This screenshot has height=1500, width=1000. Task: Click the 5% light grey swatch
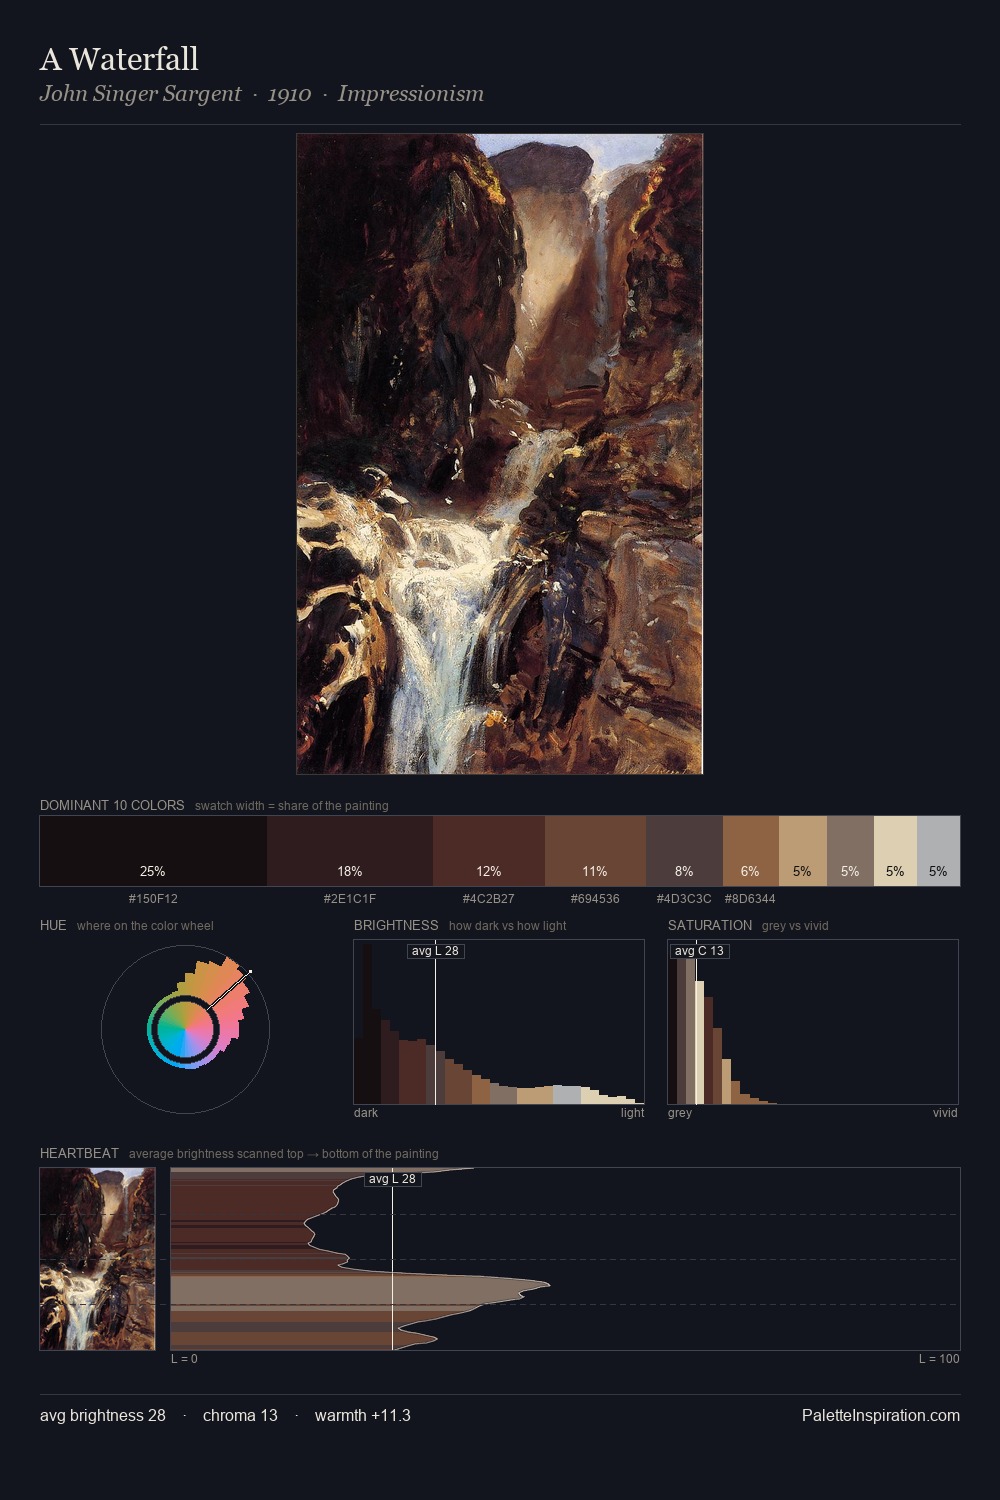pyautogui.click(x=938, y=851)
